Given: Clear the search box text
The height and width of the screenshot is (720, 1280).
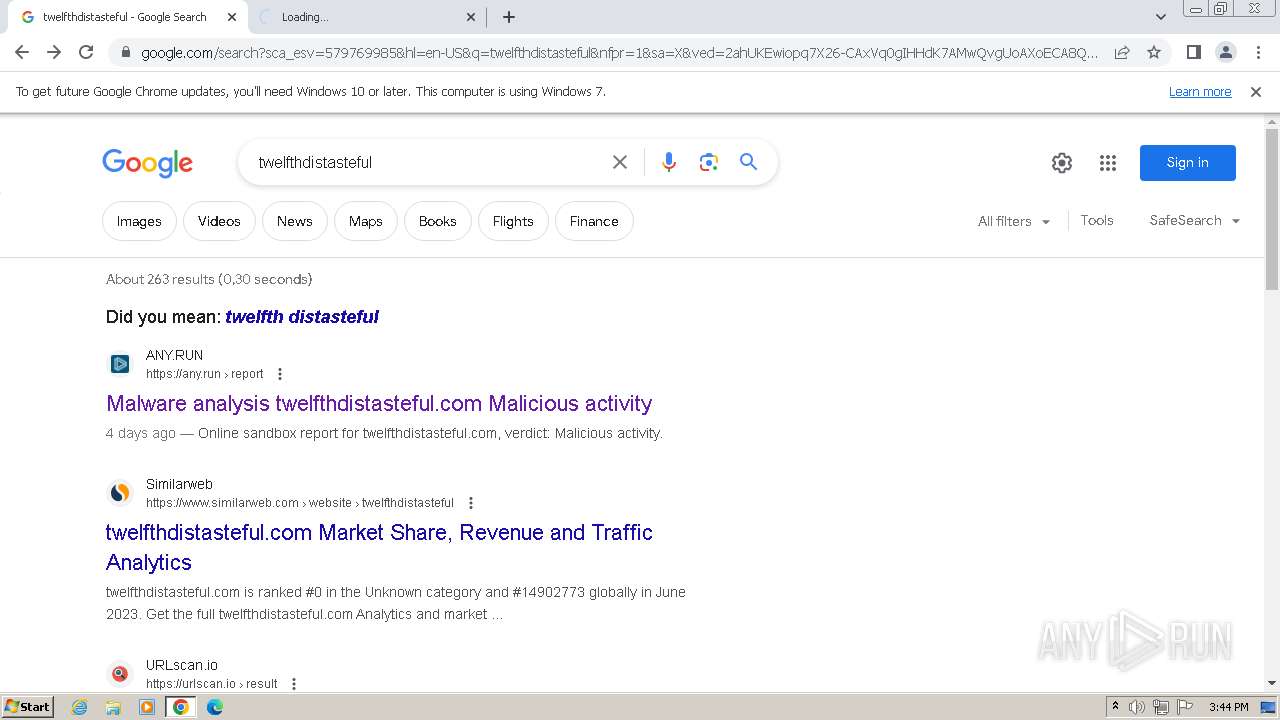Looking at the screenshot, I should point(620,162).
